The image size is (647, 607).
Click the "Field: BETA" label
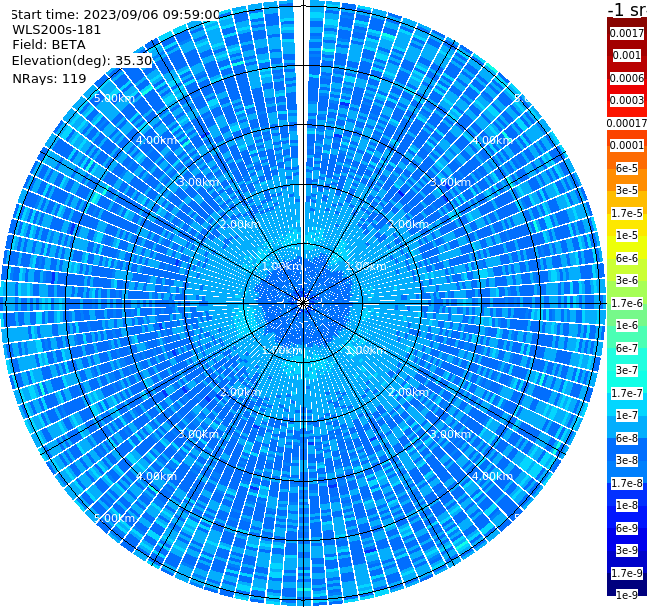(x=49, y=45)
